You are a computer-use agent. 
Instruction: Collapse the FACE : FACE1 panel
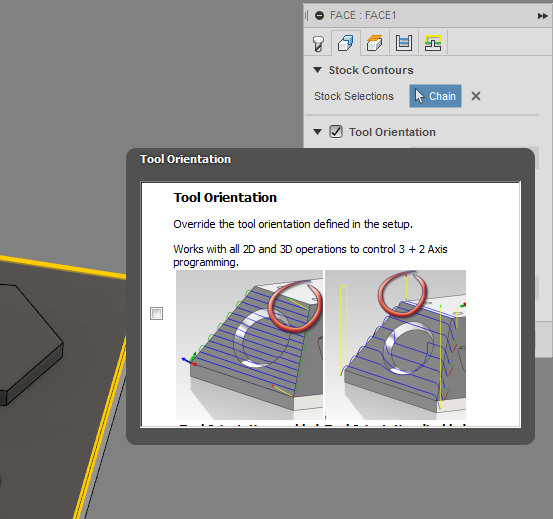click(319, 16)
